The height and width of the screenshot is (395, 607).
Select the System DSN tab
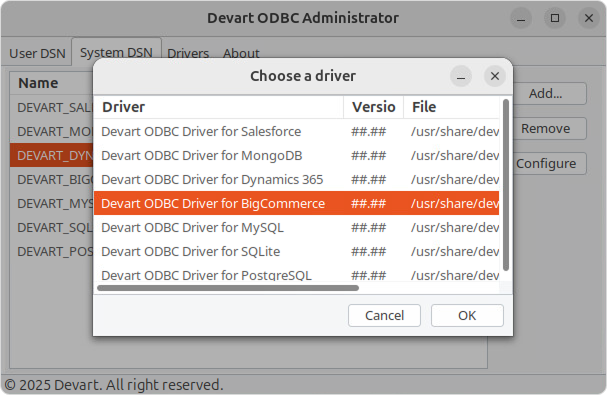tap(116, 52)
